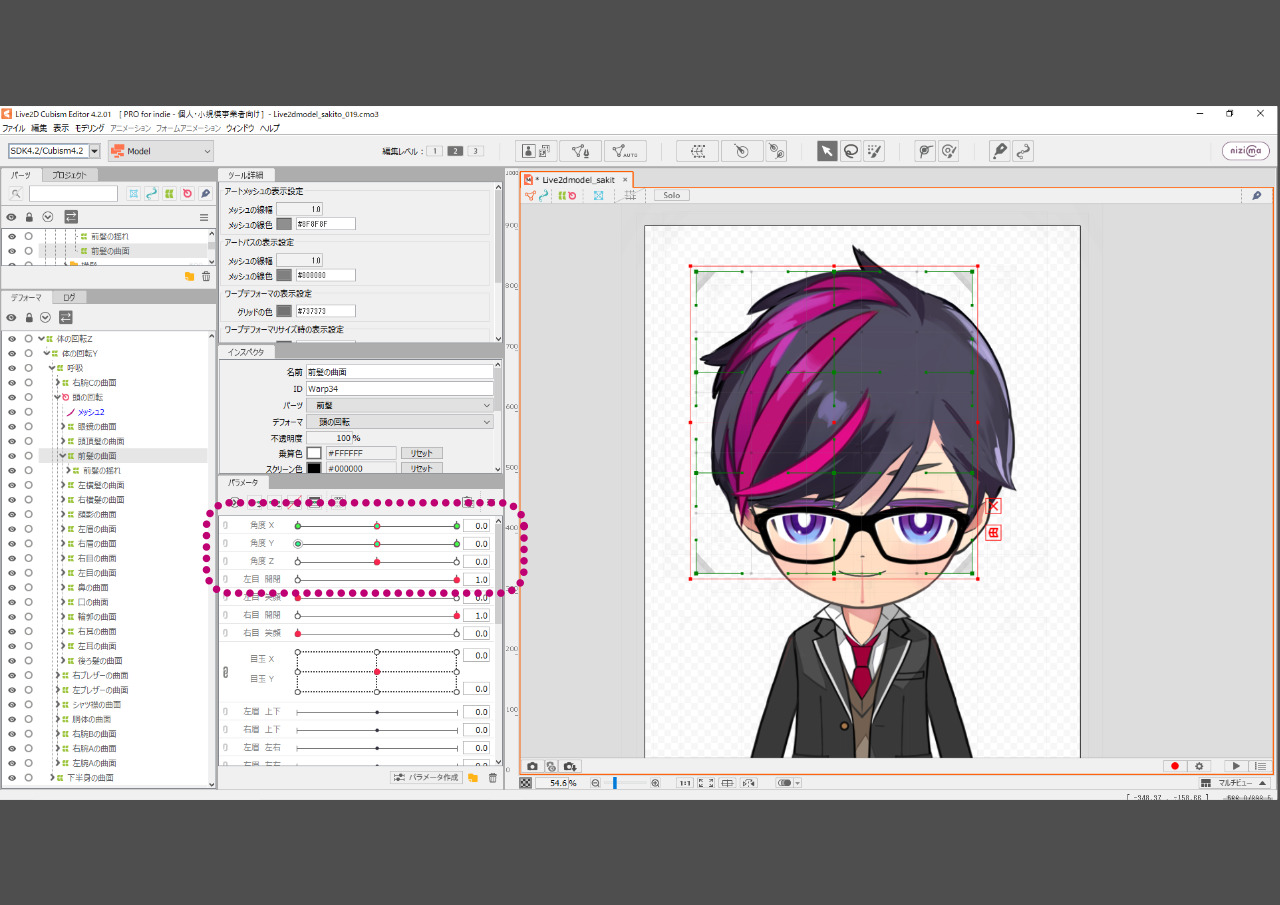Toggle visibility eye of 頭の回転 deformer
This screenshot has height=905, width=1280.
pyautogui.click(x=12, y=397)
